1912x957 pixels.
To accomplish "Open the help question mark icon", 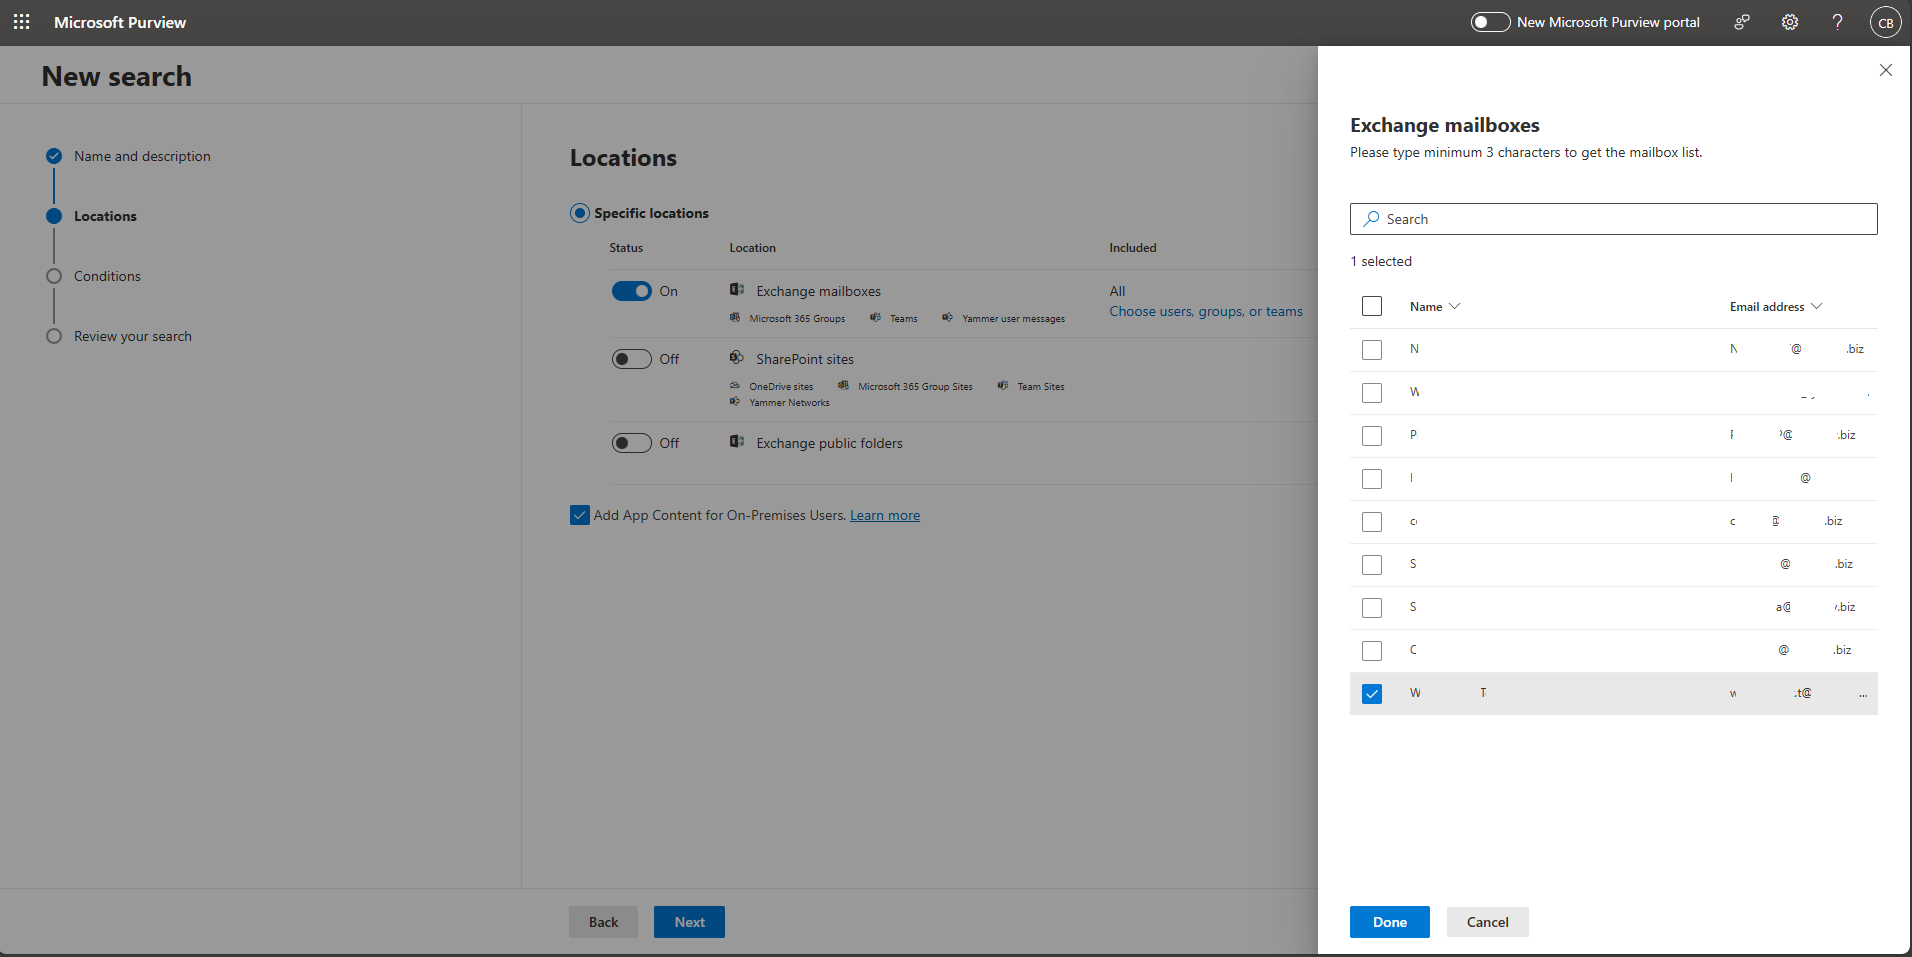I will coord(1837,22).
